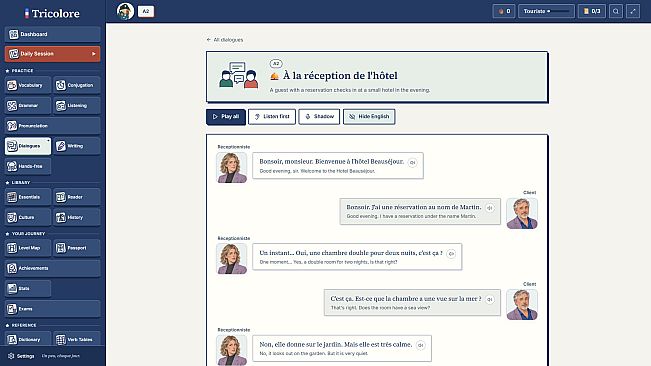Open Achievements

coord(52,268)
